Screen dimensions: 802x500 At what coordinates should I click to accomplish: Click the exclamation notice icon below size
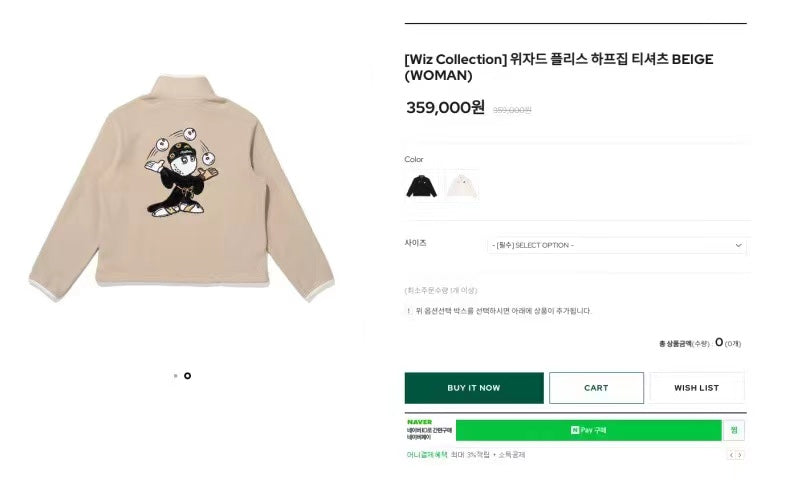coord(408,311)
